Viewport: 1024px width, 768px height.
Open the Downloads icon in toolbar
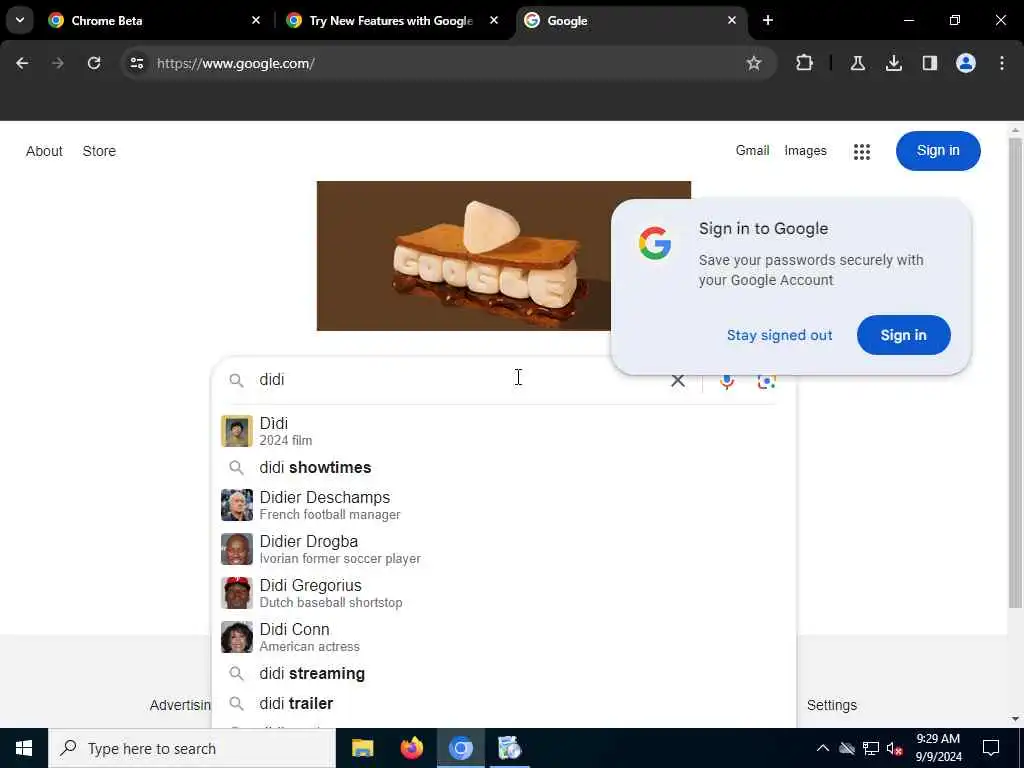[x=893, y=63]
